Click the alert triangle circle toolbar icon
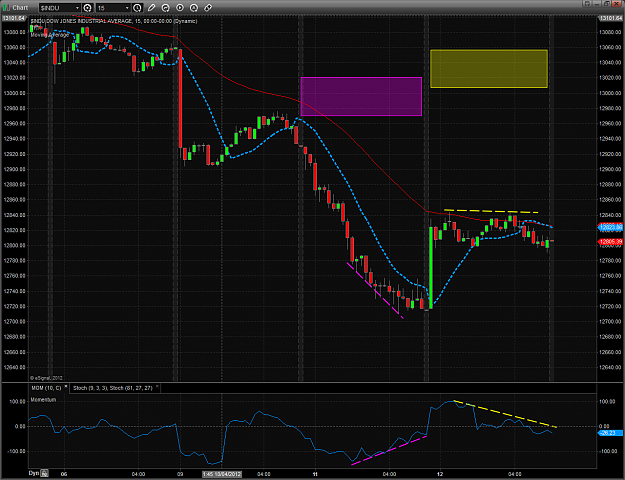This screenshot has width=625, height=480. pos(194,8)
